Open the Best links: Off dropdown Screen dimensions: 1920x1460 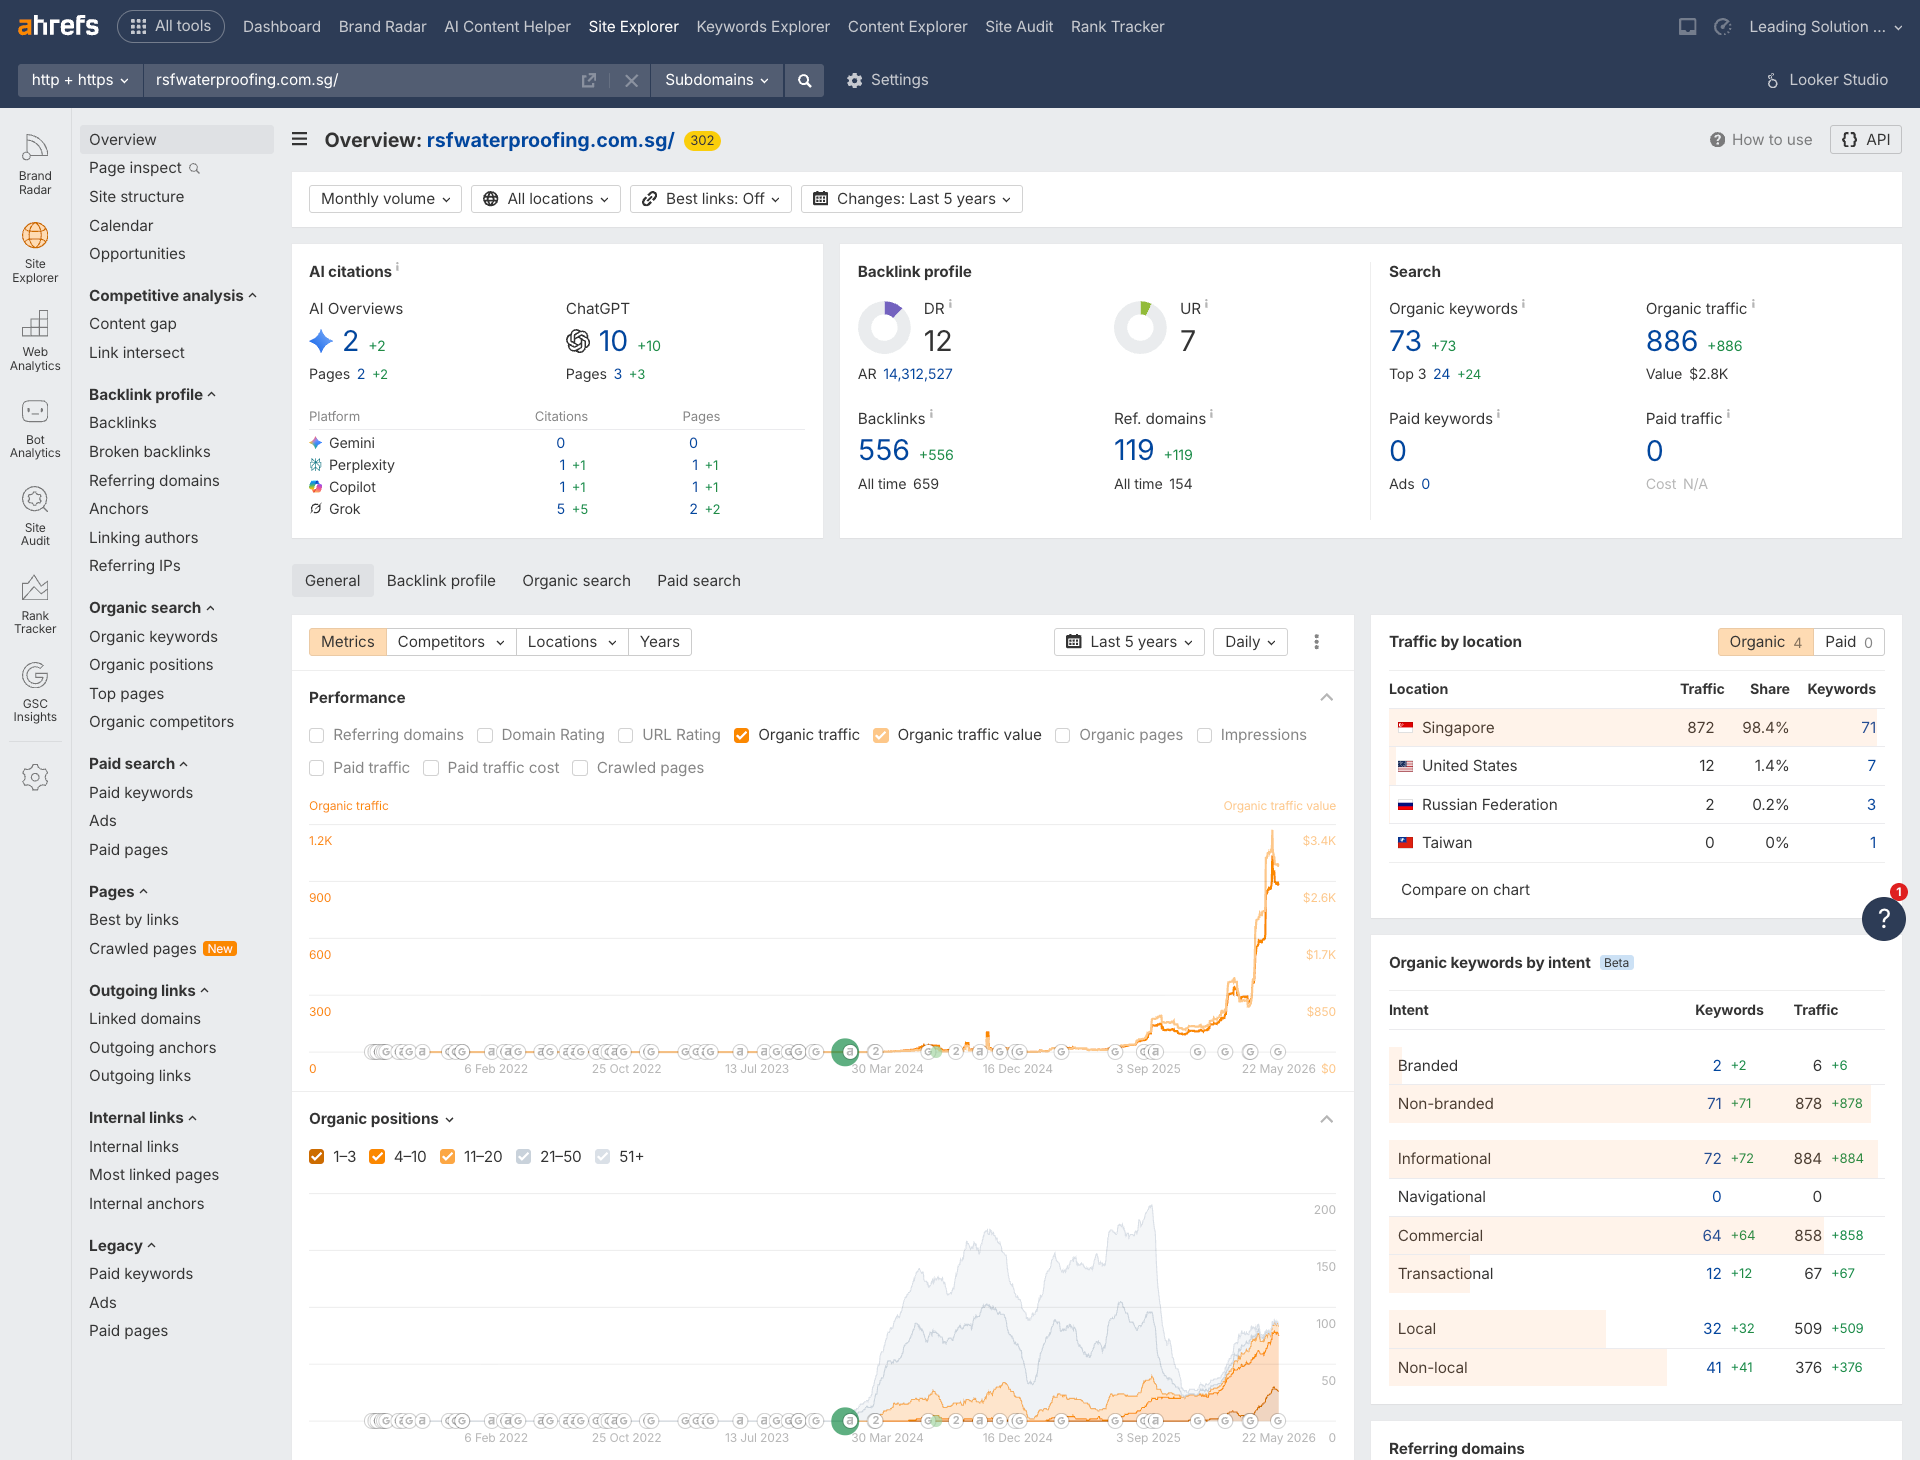click(710, 199)
